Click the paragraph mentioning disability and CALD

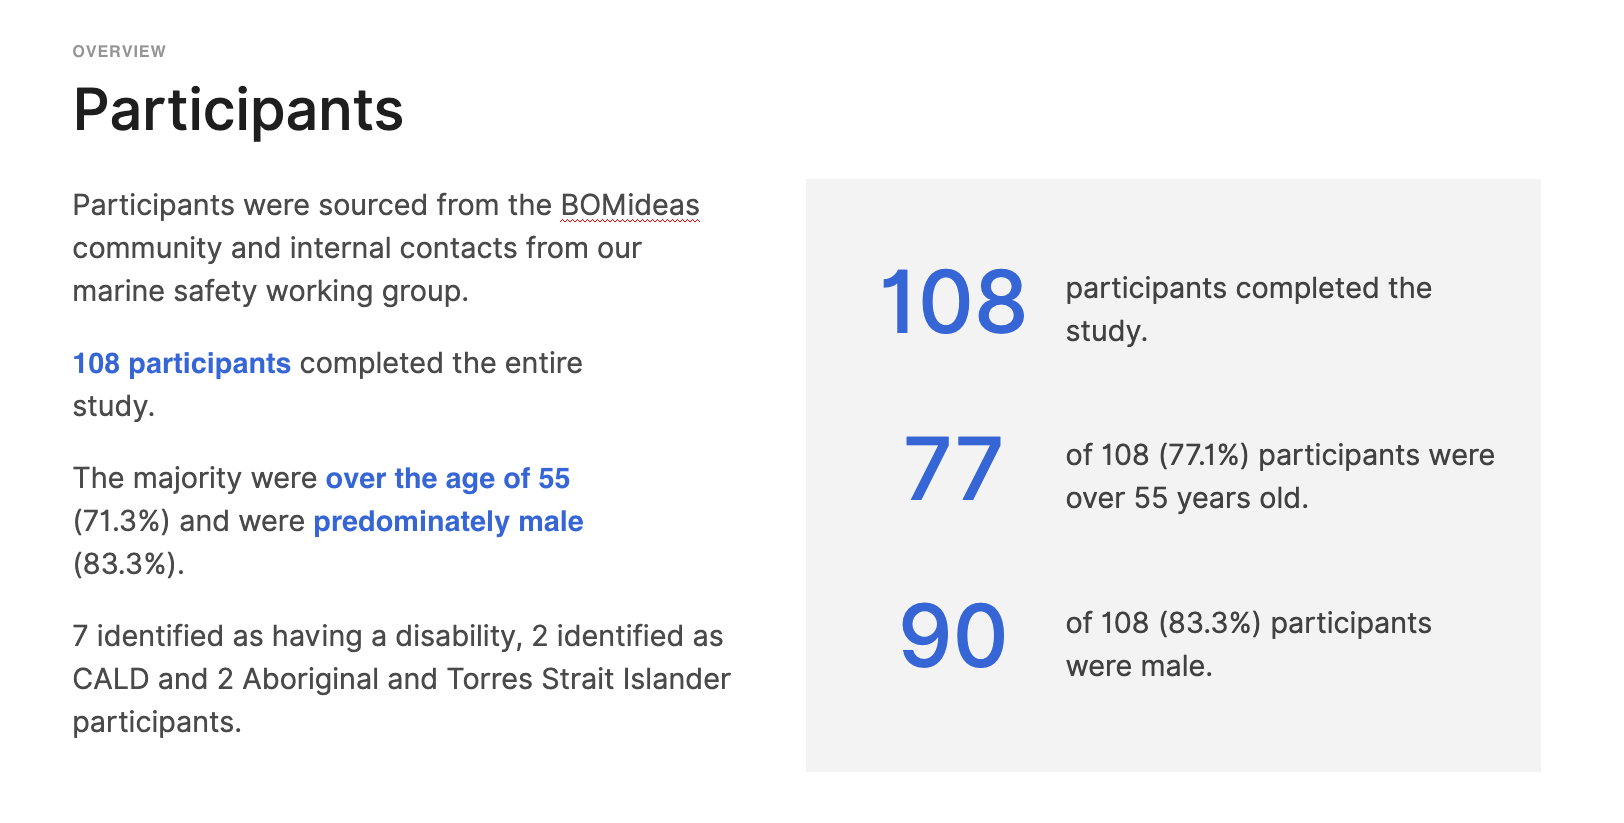[402, 679]
